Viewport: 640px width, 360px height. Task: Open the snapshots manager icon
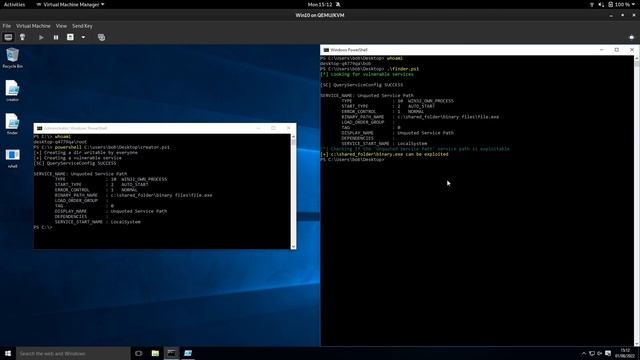click(101, 37)
